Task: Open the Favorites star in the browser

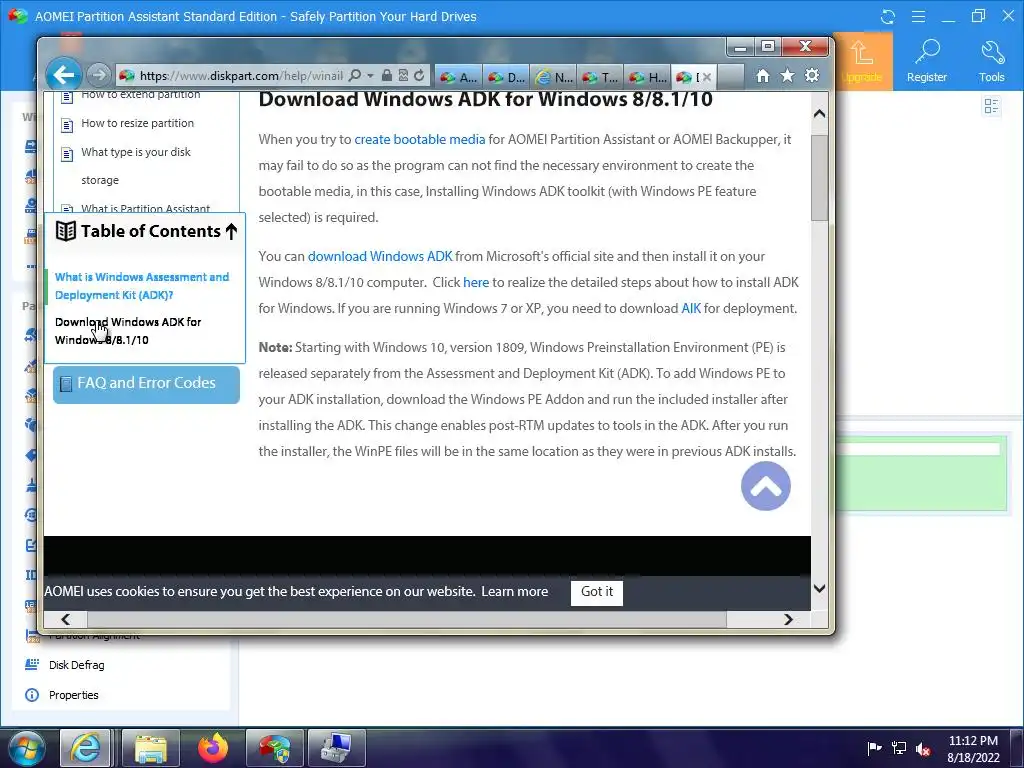Action: click(788, 76)
